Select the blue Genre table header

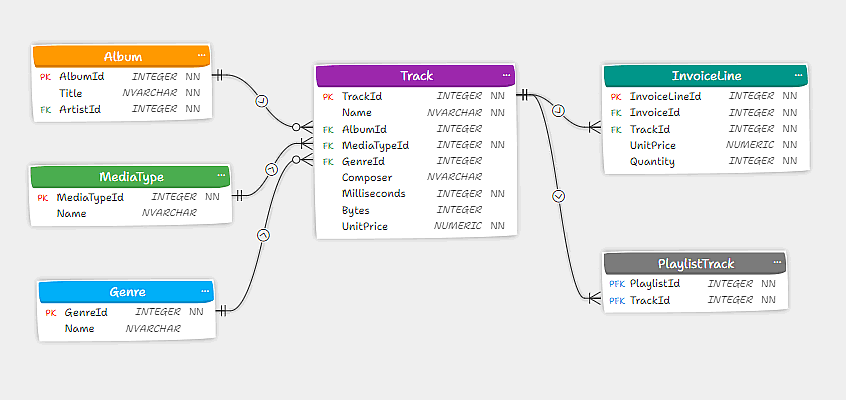click(x=126, y=292)
